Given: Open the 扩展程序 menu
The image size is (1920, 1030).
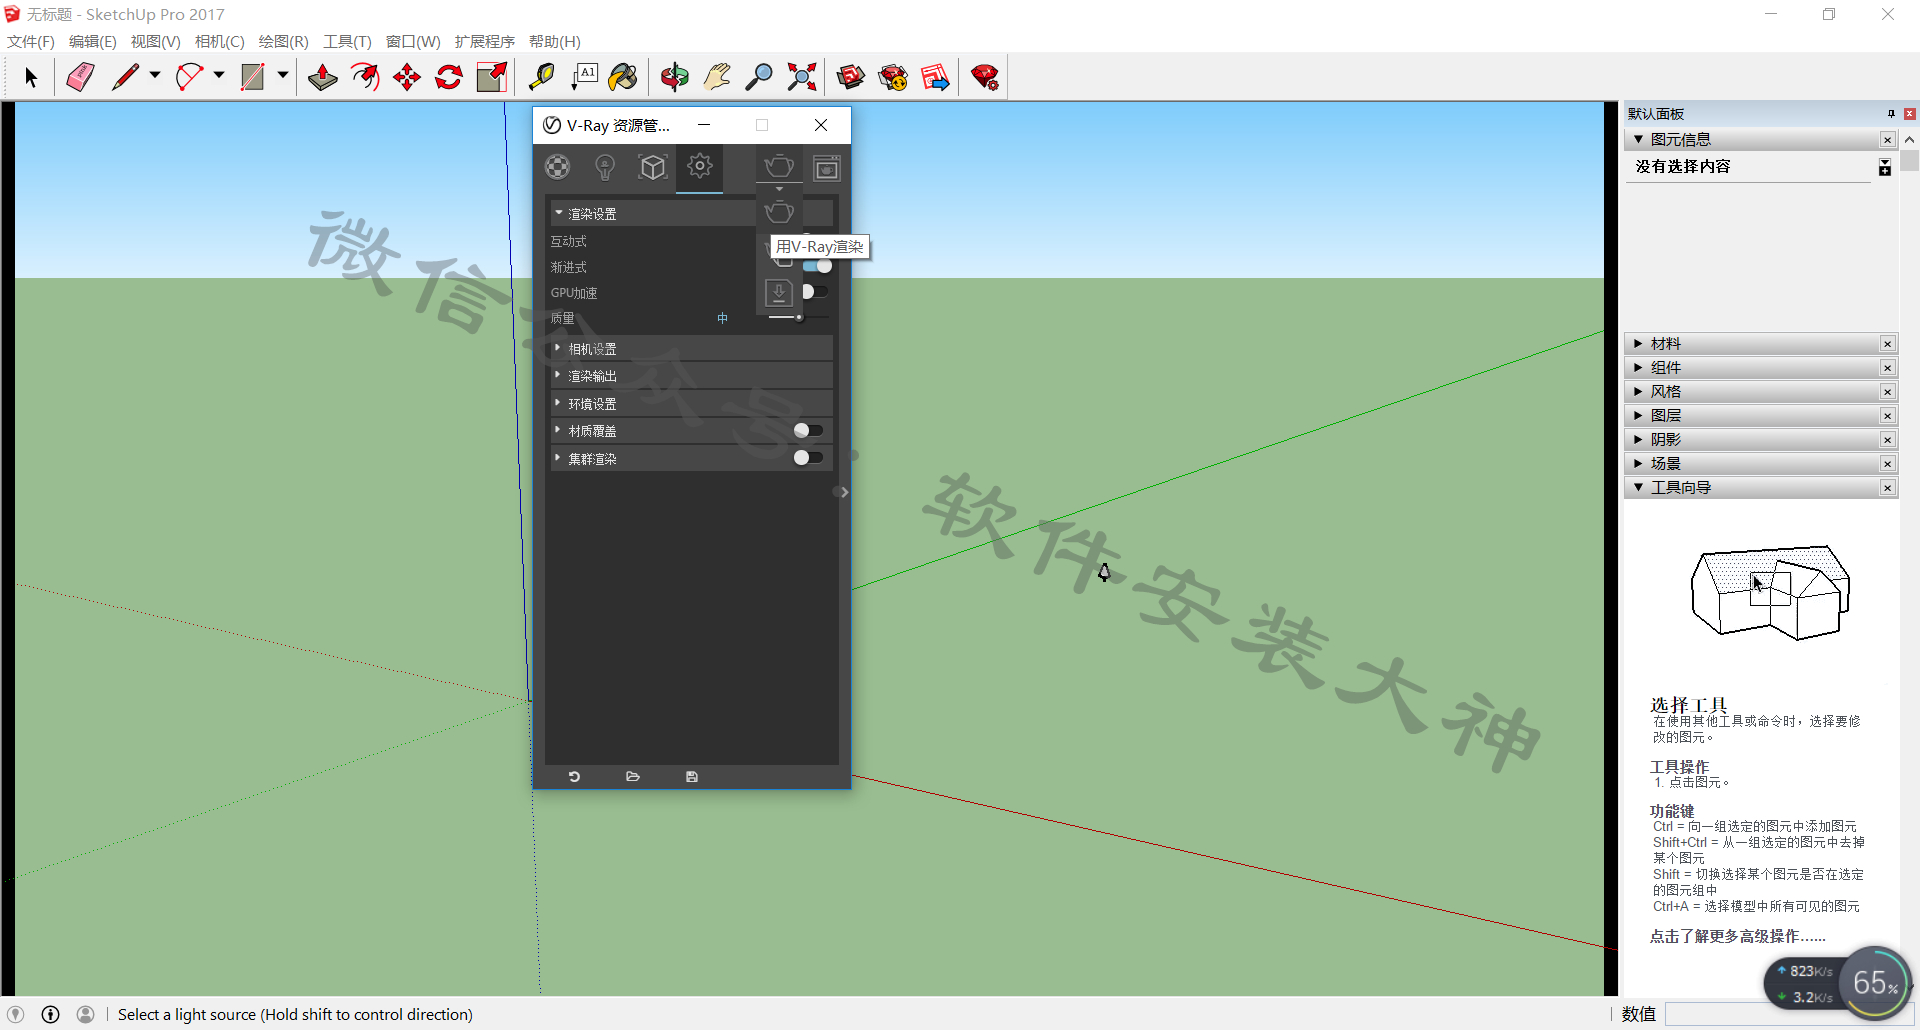Looking at the screenshot, I should pos(484,41).
